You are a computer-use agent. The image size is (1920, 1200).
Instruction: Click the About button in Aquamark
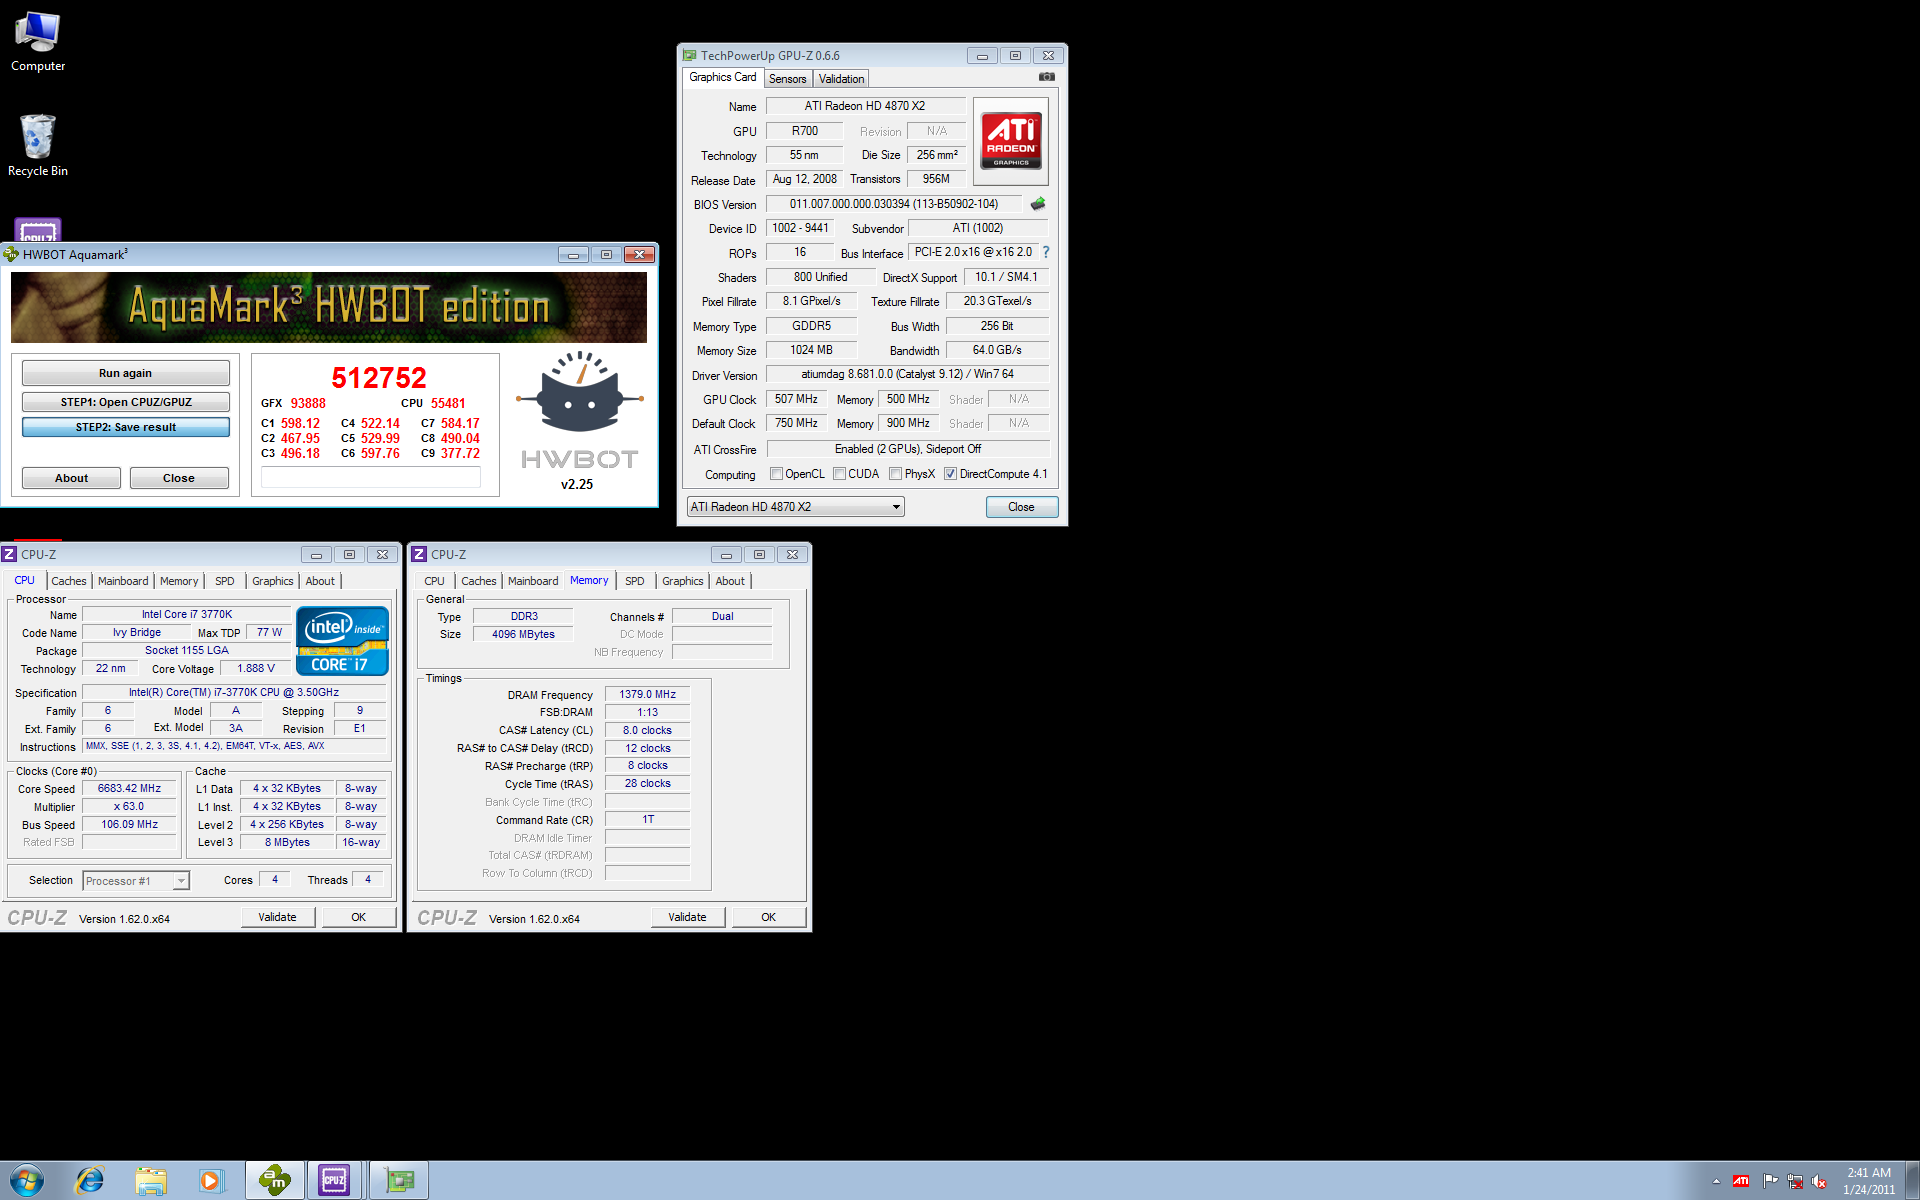pyautogui.click(x=72, y=478)
